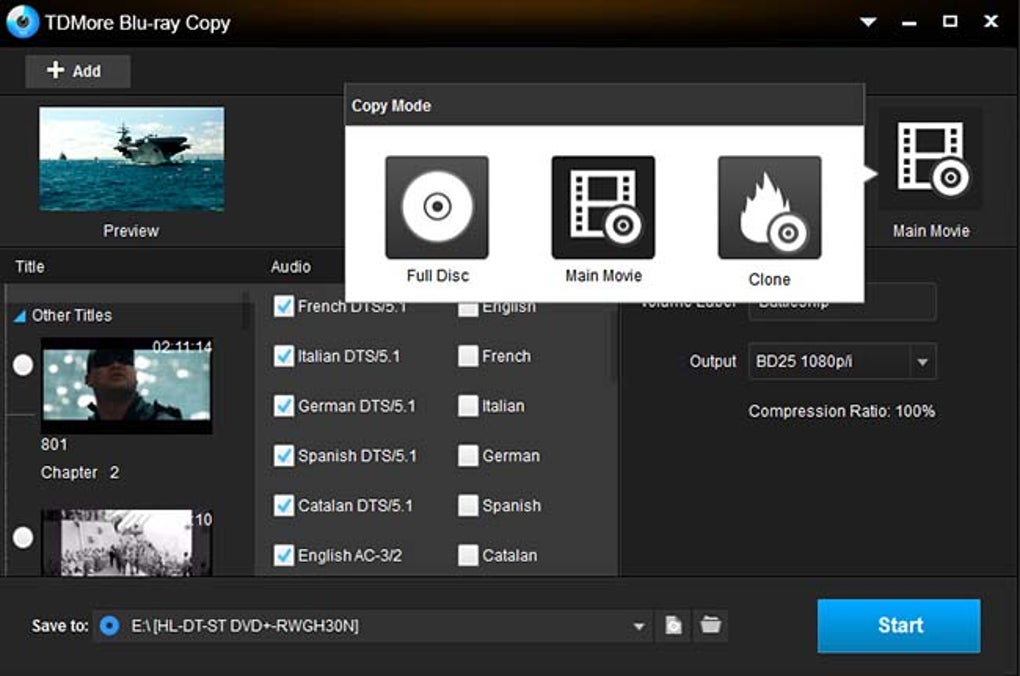Click the Chapter 2 text under title 801
The width and height of the screenshot is (1020, 676).
[80, 472]
